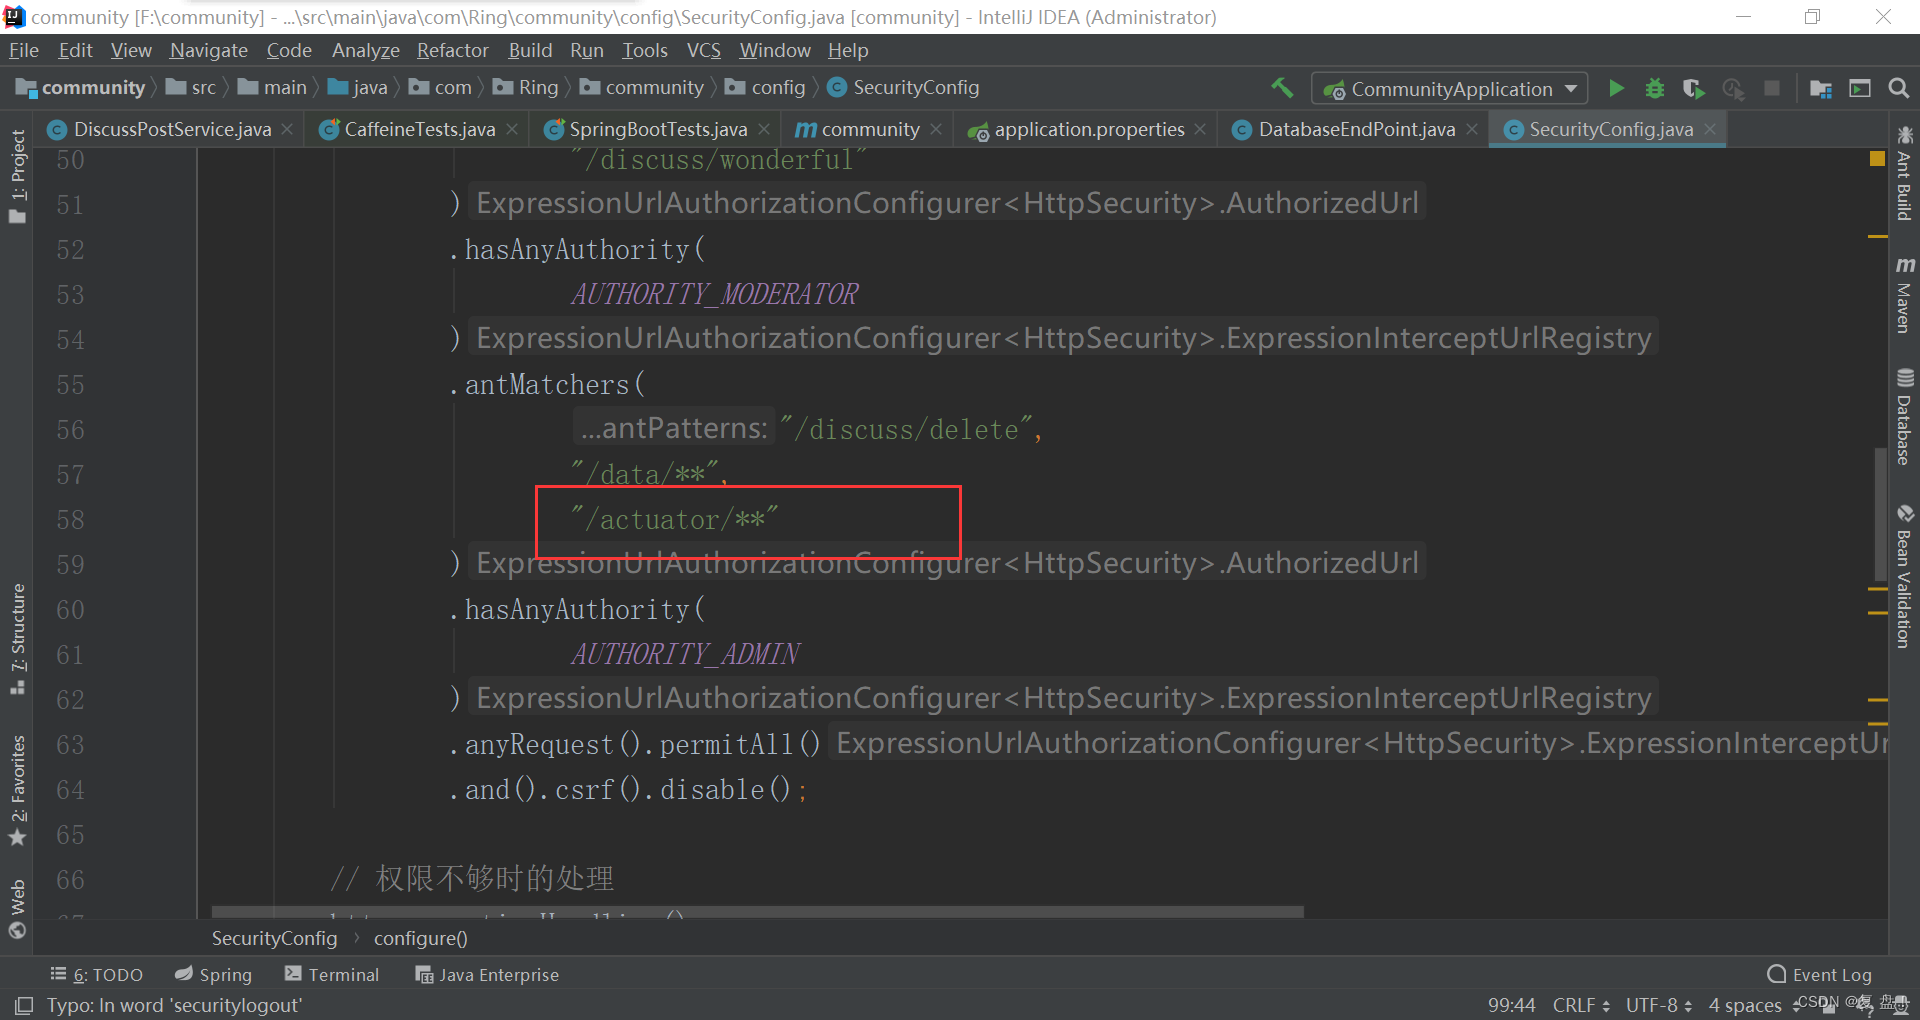Change indent setting 4 spaces
Viewport: 1920px width, 1020px height.
coord(1745,1005)
